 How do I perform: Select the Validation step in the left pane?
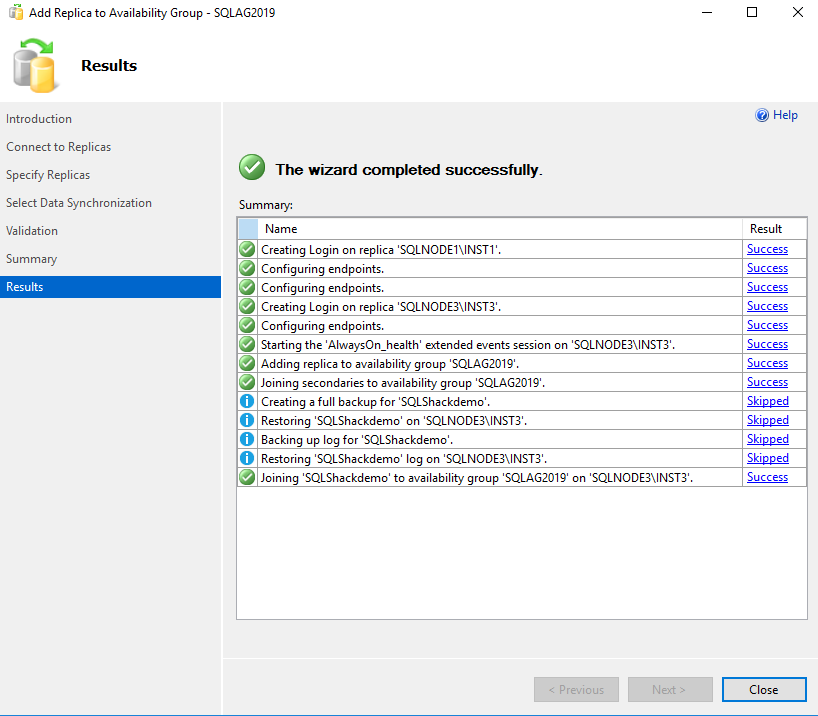pos(32,231)
